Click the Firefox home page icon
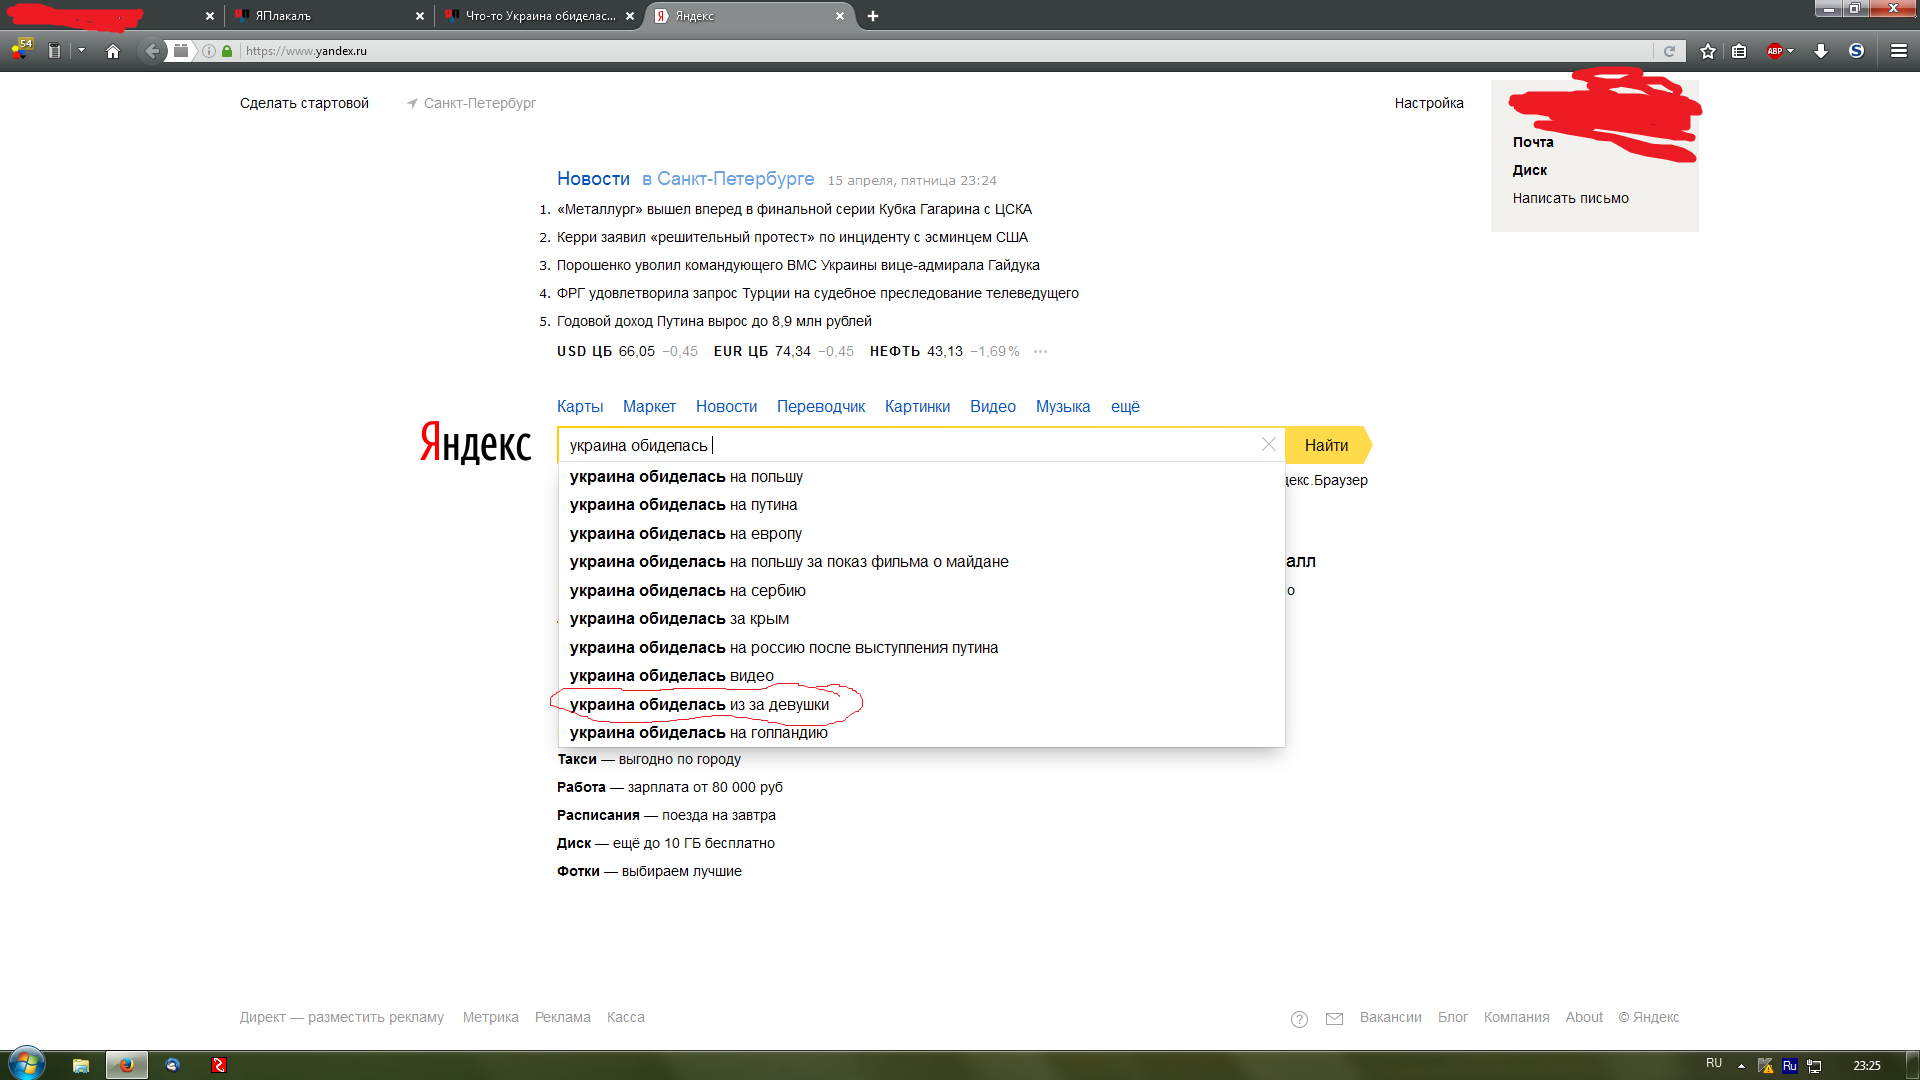Screen dimensions: 1920x1080 point(113,51)
